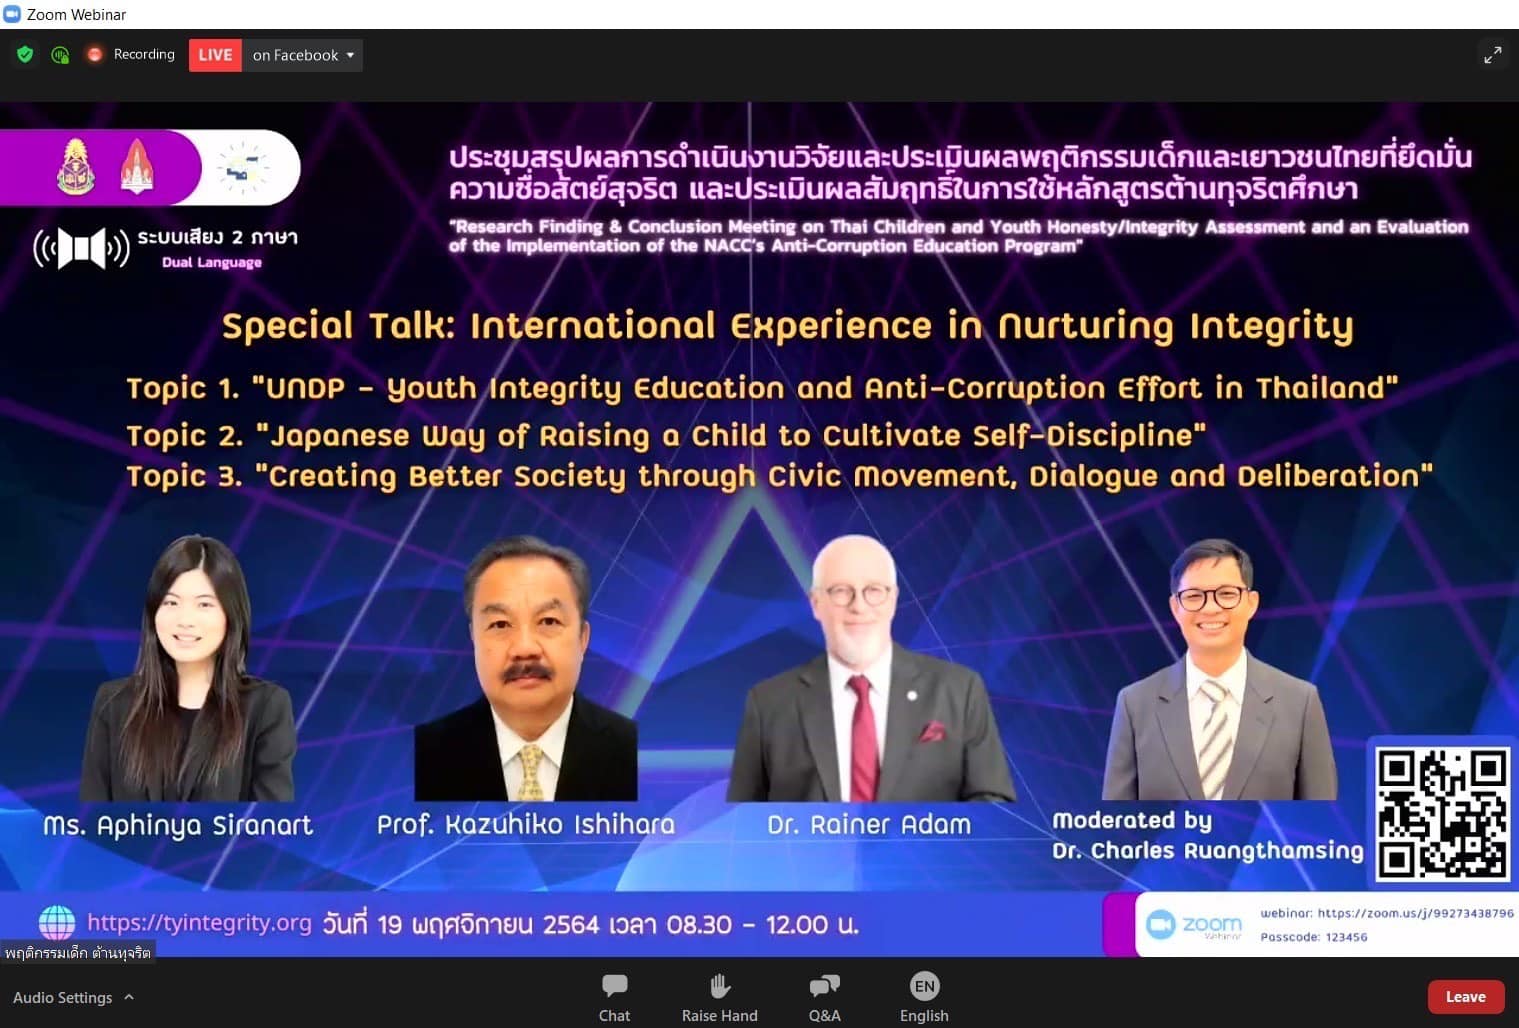Click the Audio Settings label
The width and height of the screenshot is (1519, 1028).
click(62, 997)
